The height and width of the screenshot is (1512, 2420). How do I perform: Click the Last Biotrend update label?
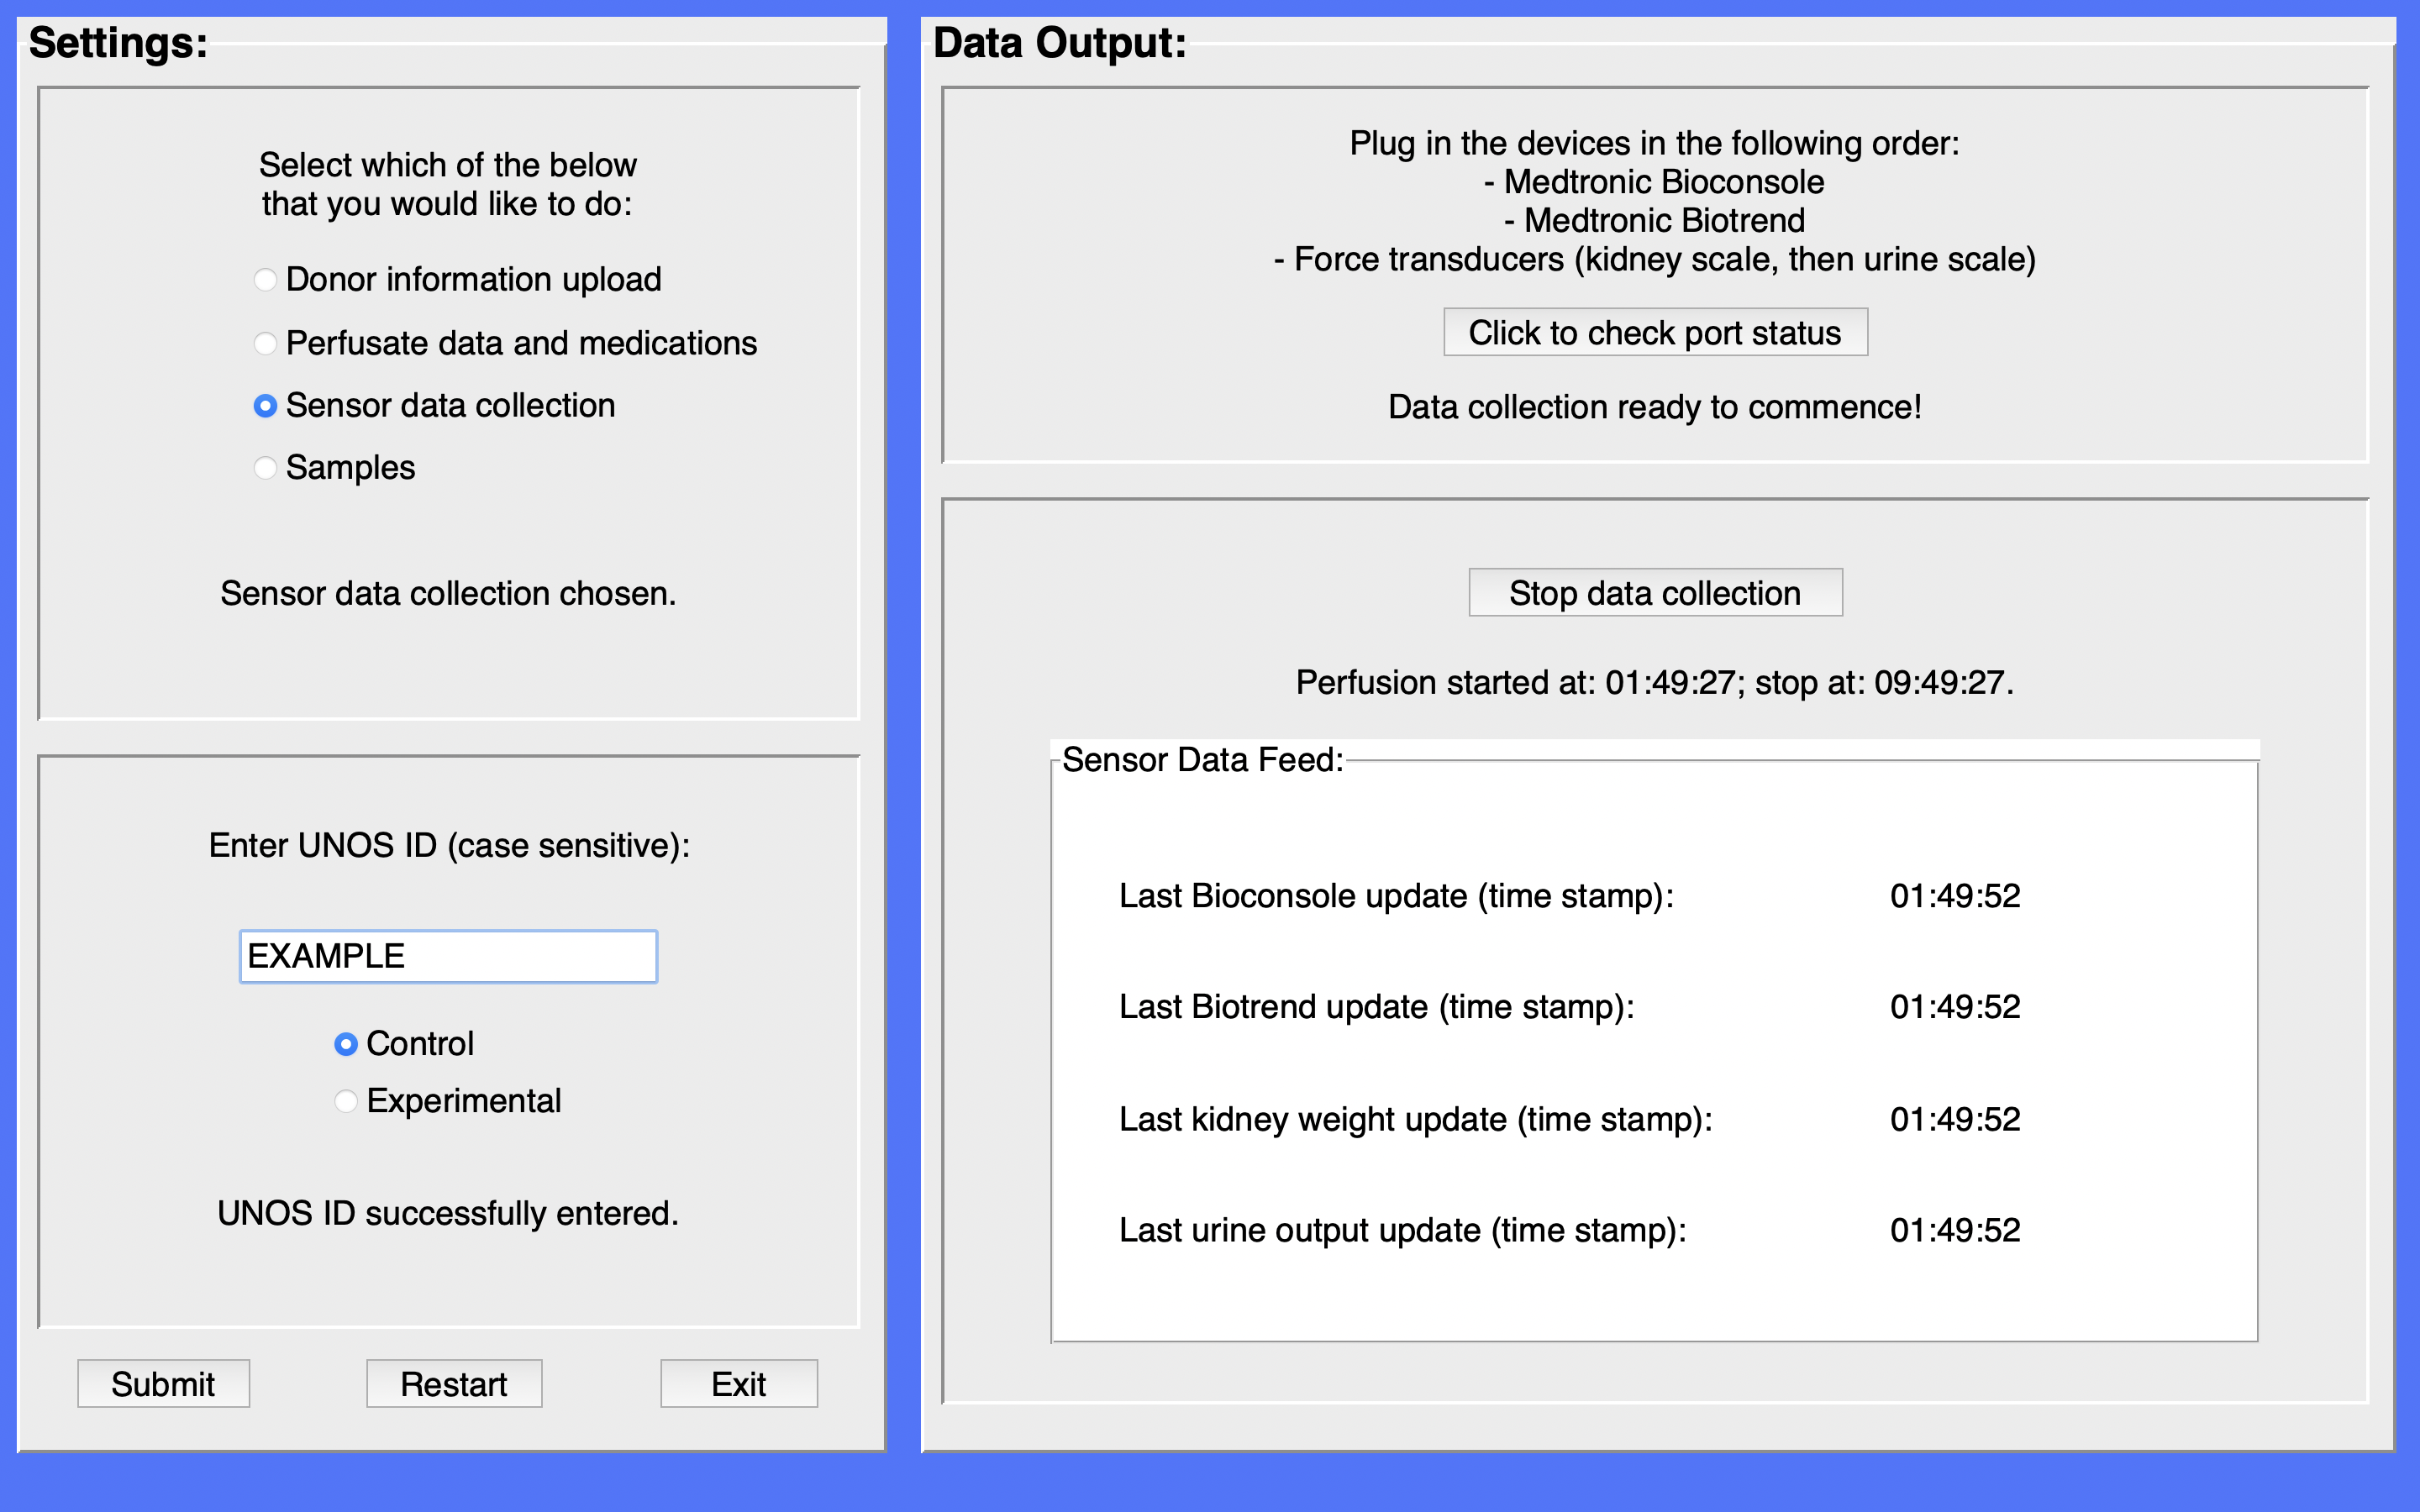tap(1376, 1007)
